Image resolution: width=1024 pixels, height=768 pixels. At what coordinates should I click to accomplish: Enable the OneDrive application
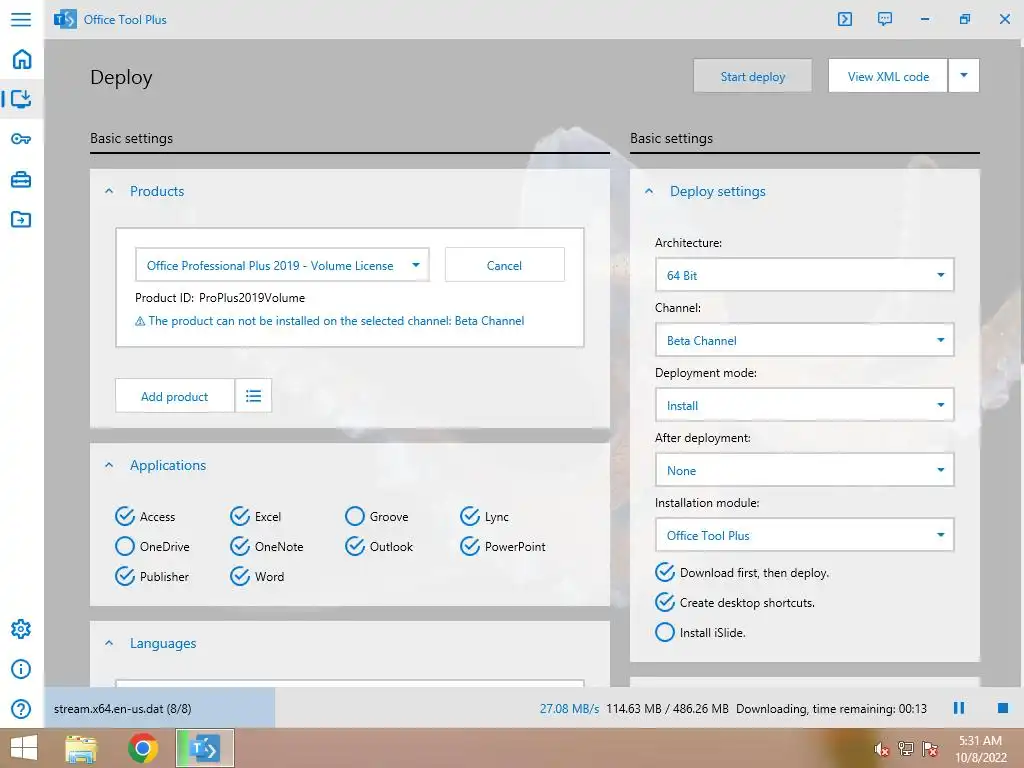(x=125, y=546)
